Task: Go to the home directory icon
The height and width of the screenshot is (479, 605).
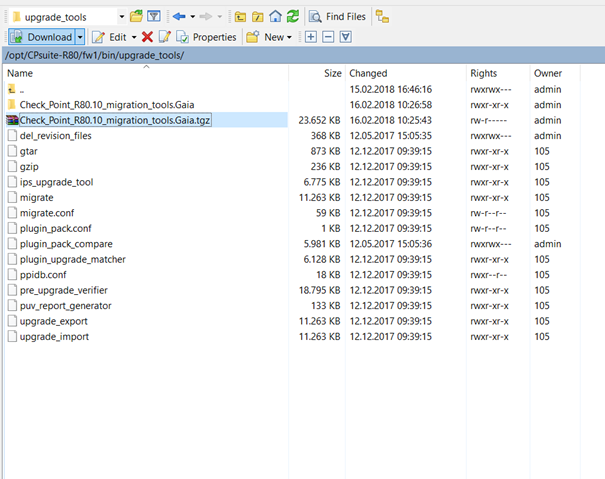Action: [x=275, y=17]
